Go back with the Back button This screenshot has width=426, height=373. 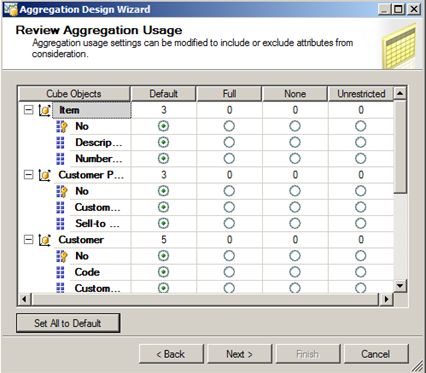coord(171,354)
